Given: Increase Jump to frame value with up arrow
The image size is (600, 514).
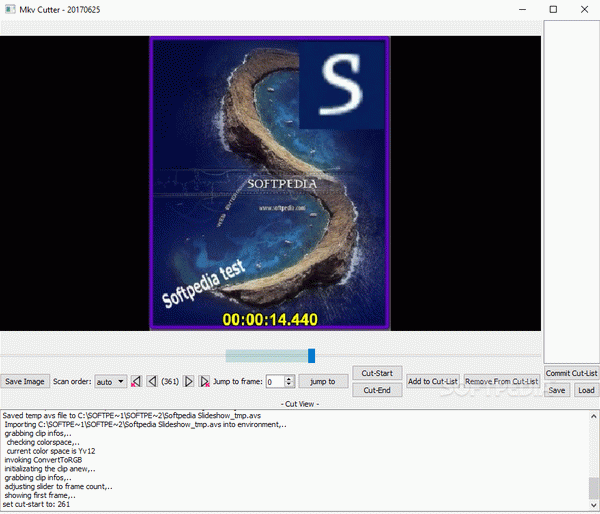Looking at the screenshot, I should [x=289, y=379].
